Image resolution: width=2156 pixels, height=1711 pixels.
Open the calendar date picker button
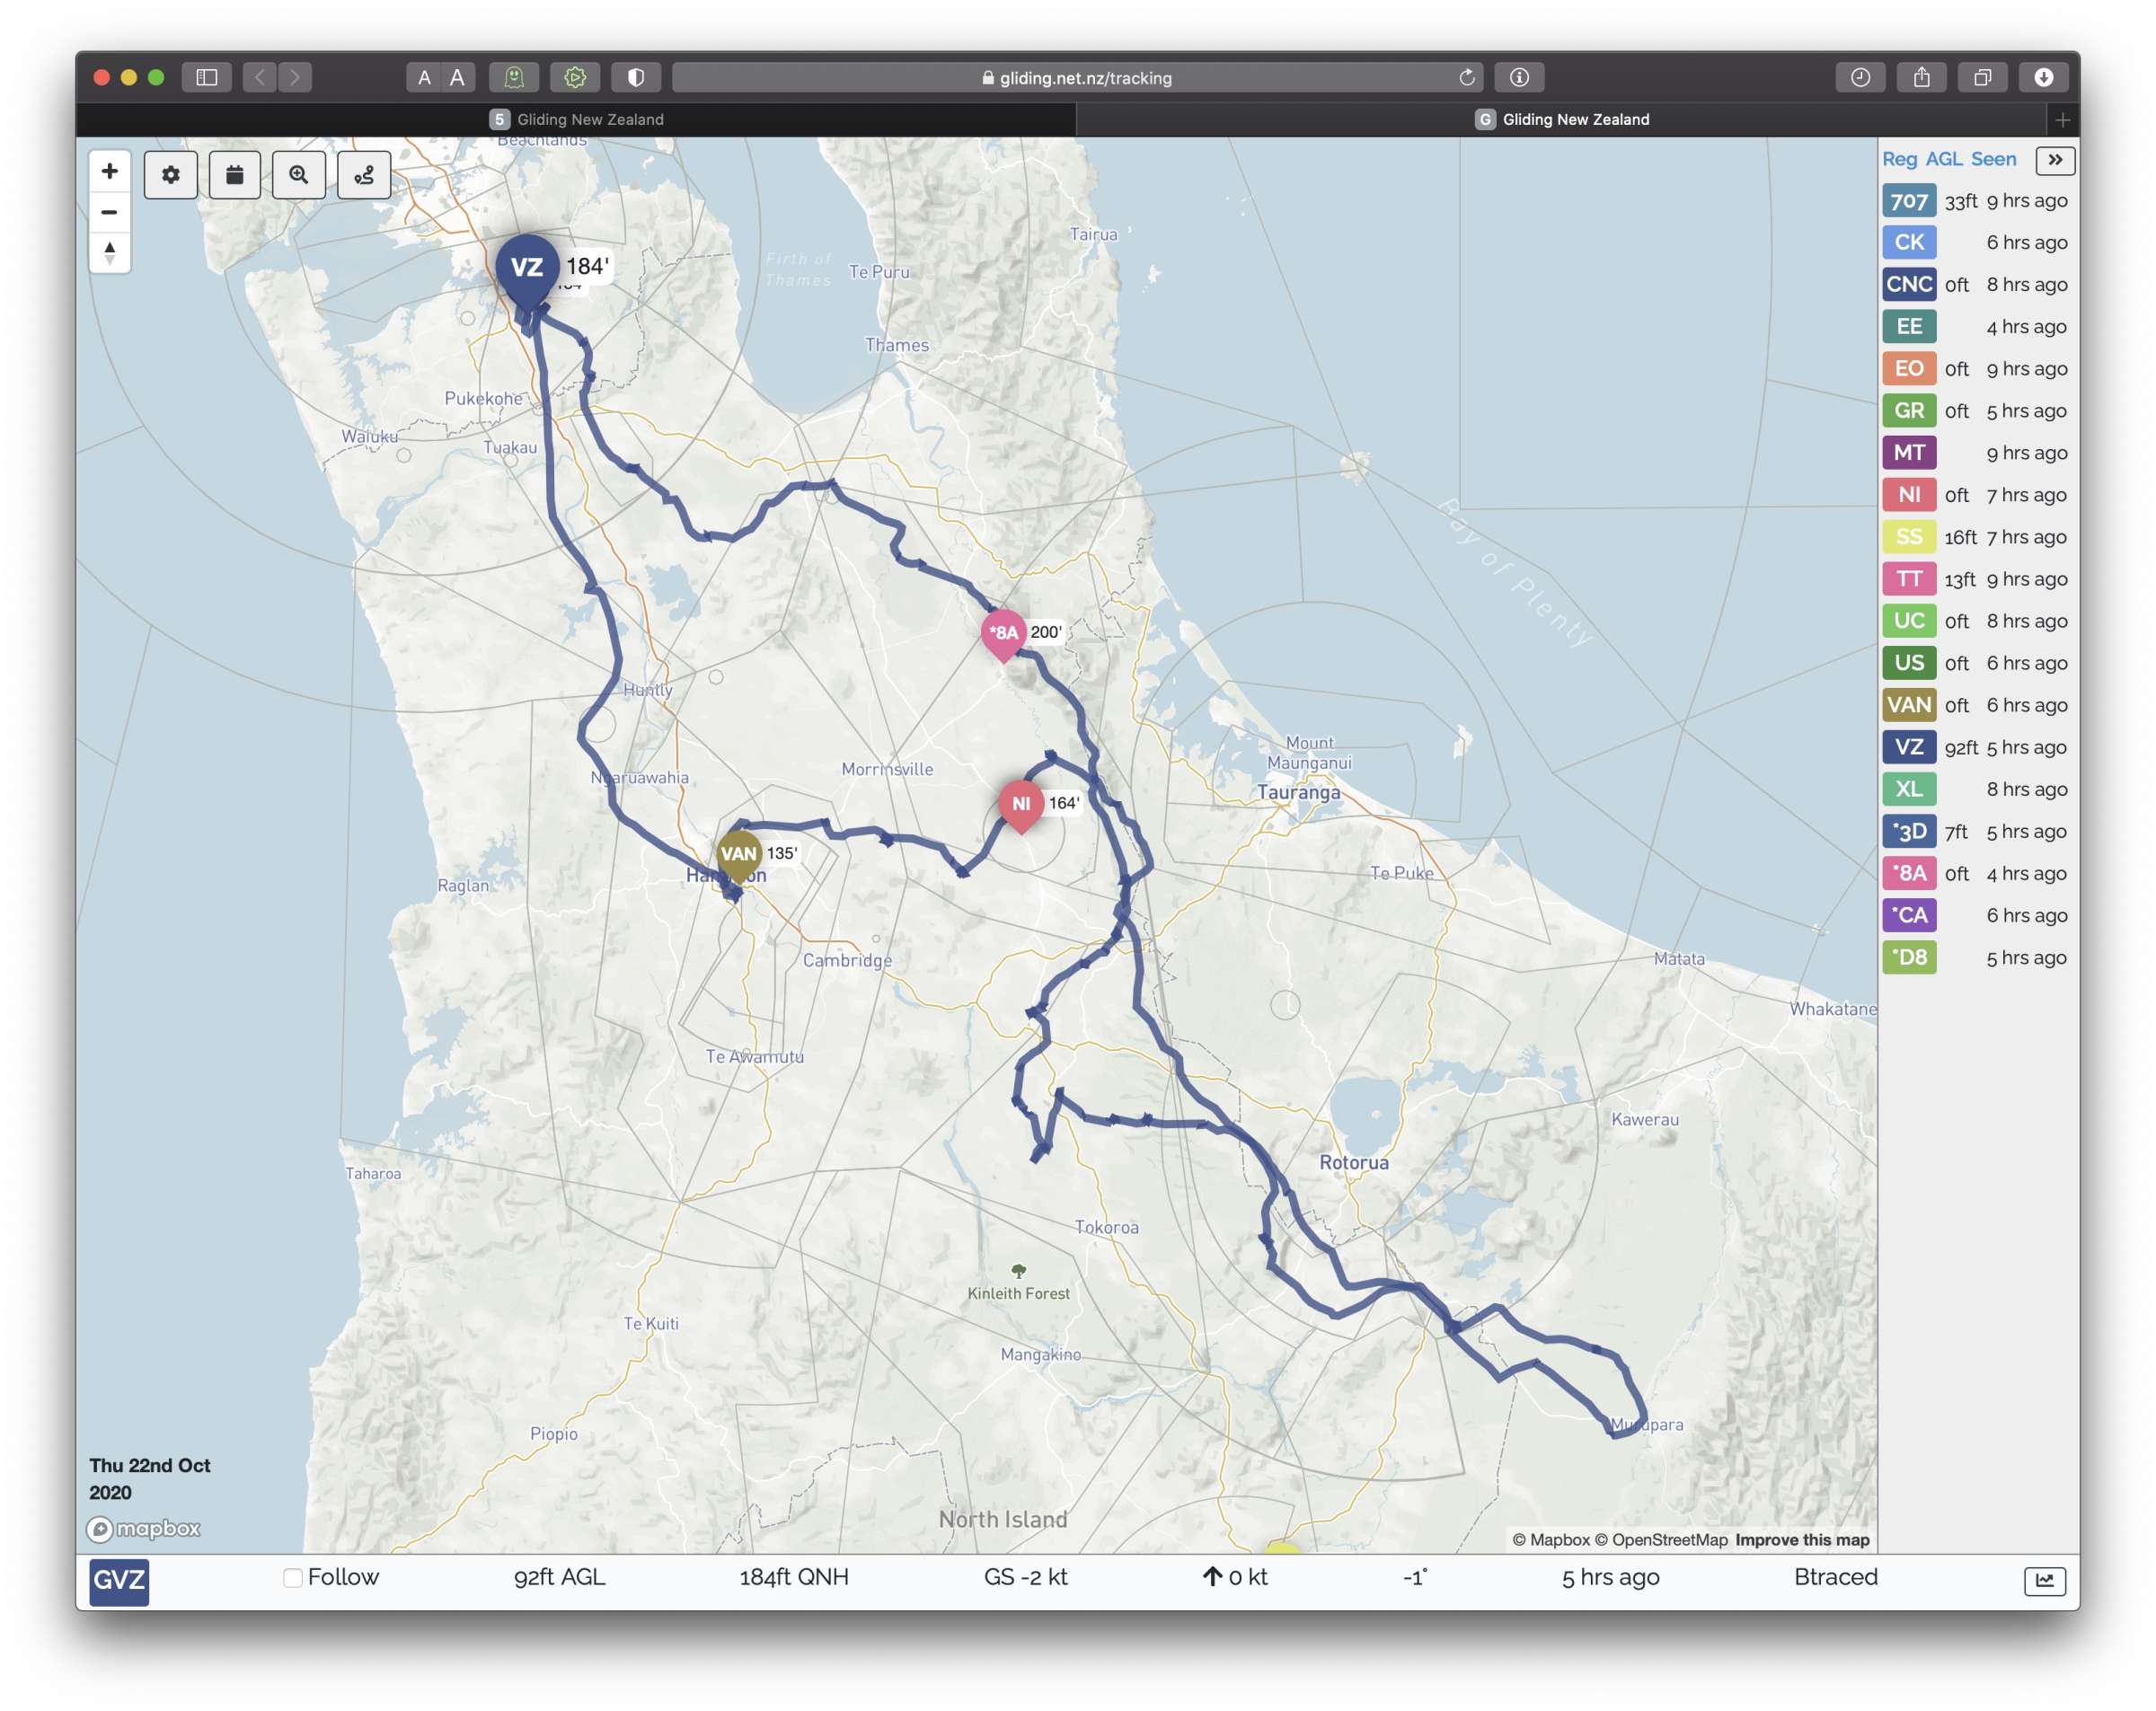tap(235, 175)
